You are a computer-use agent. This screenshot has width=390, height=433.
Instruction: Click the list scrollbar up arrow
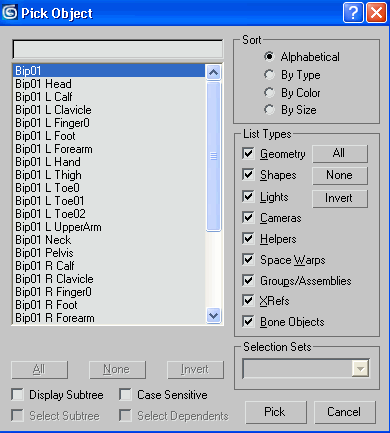click(213, 72)
